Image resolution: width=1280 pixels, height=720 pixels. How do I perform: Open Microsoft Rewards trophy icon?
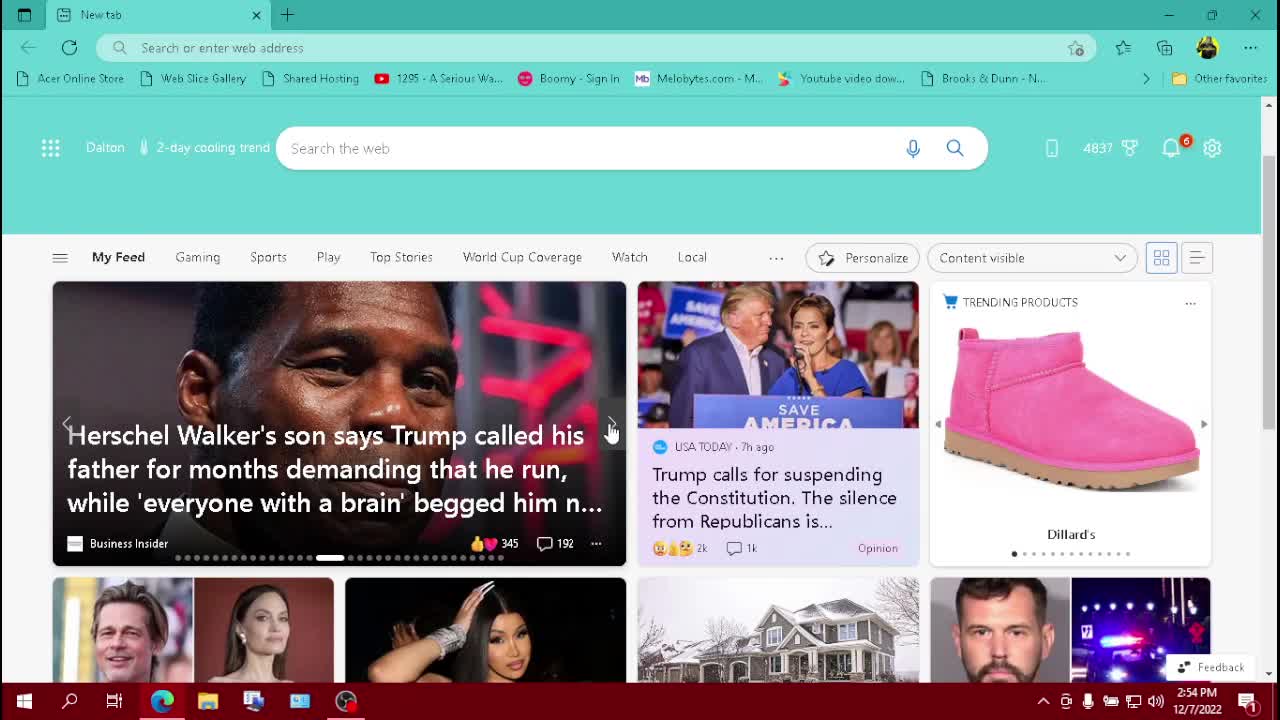point(1129,148)
